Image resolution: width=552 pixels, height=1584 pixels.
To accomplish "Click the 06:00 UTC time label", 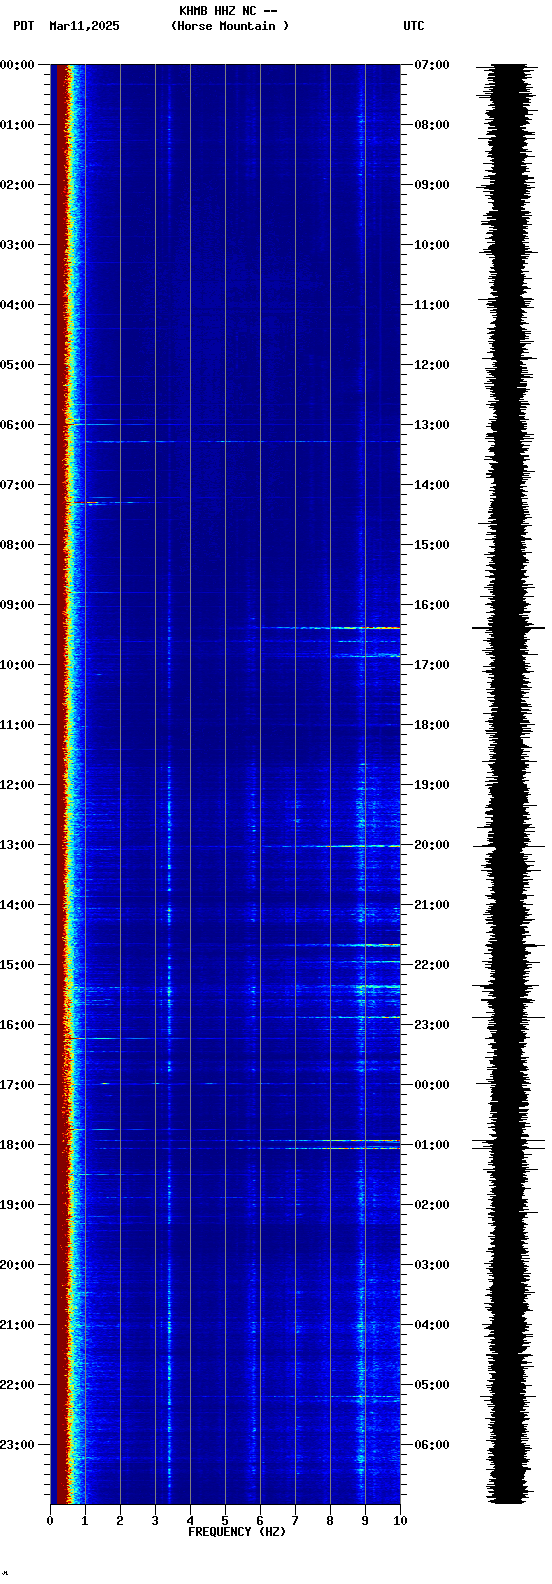I will pos(432,1445).
